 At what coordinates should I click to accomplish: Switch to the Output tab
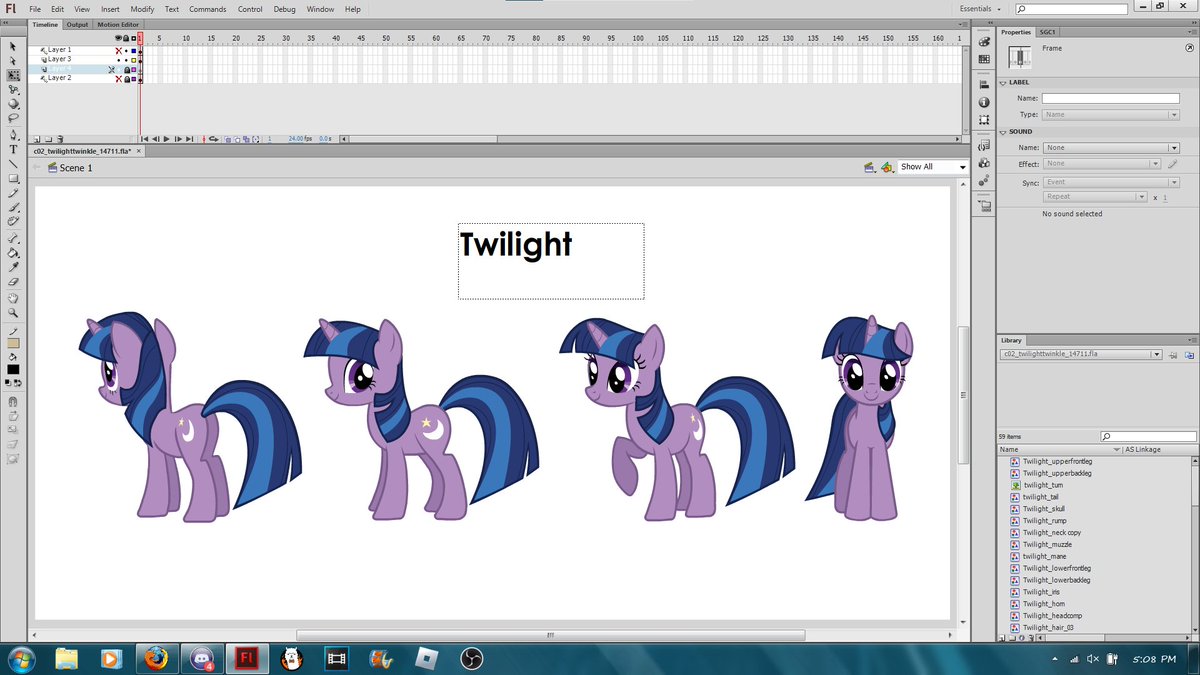(78, 25)
